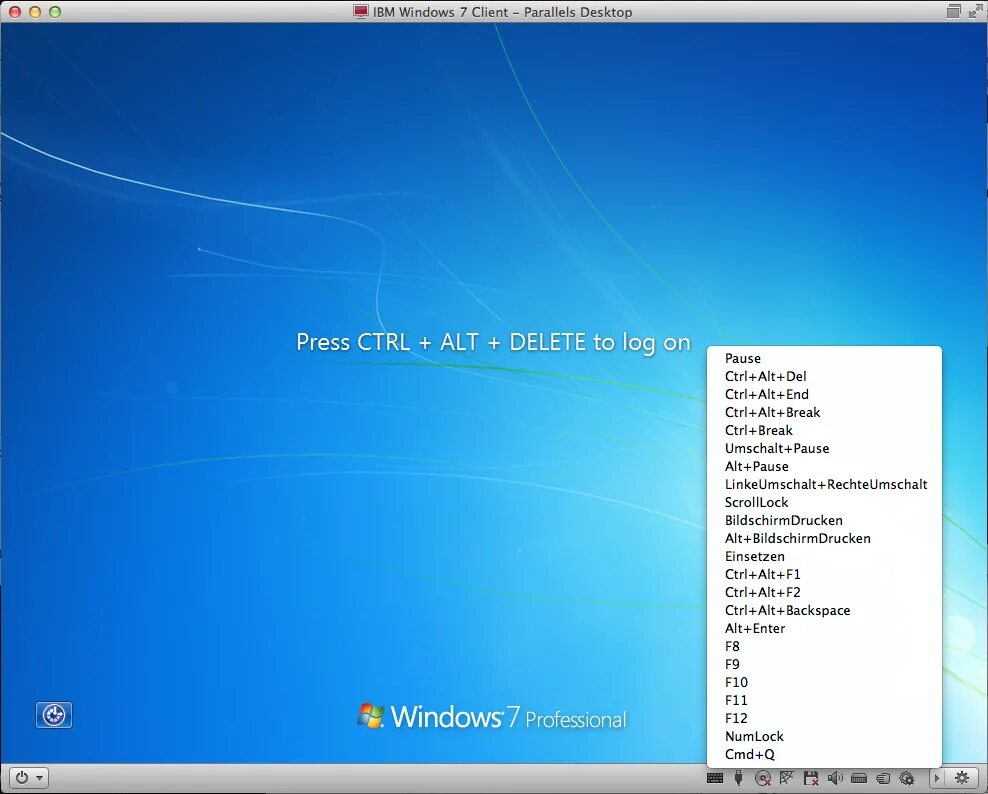Choose Ctrl+Alt+Backspace entry
Screen dimensions: 988x794
tap(824, 610)
